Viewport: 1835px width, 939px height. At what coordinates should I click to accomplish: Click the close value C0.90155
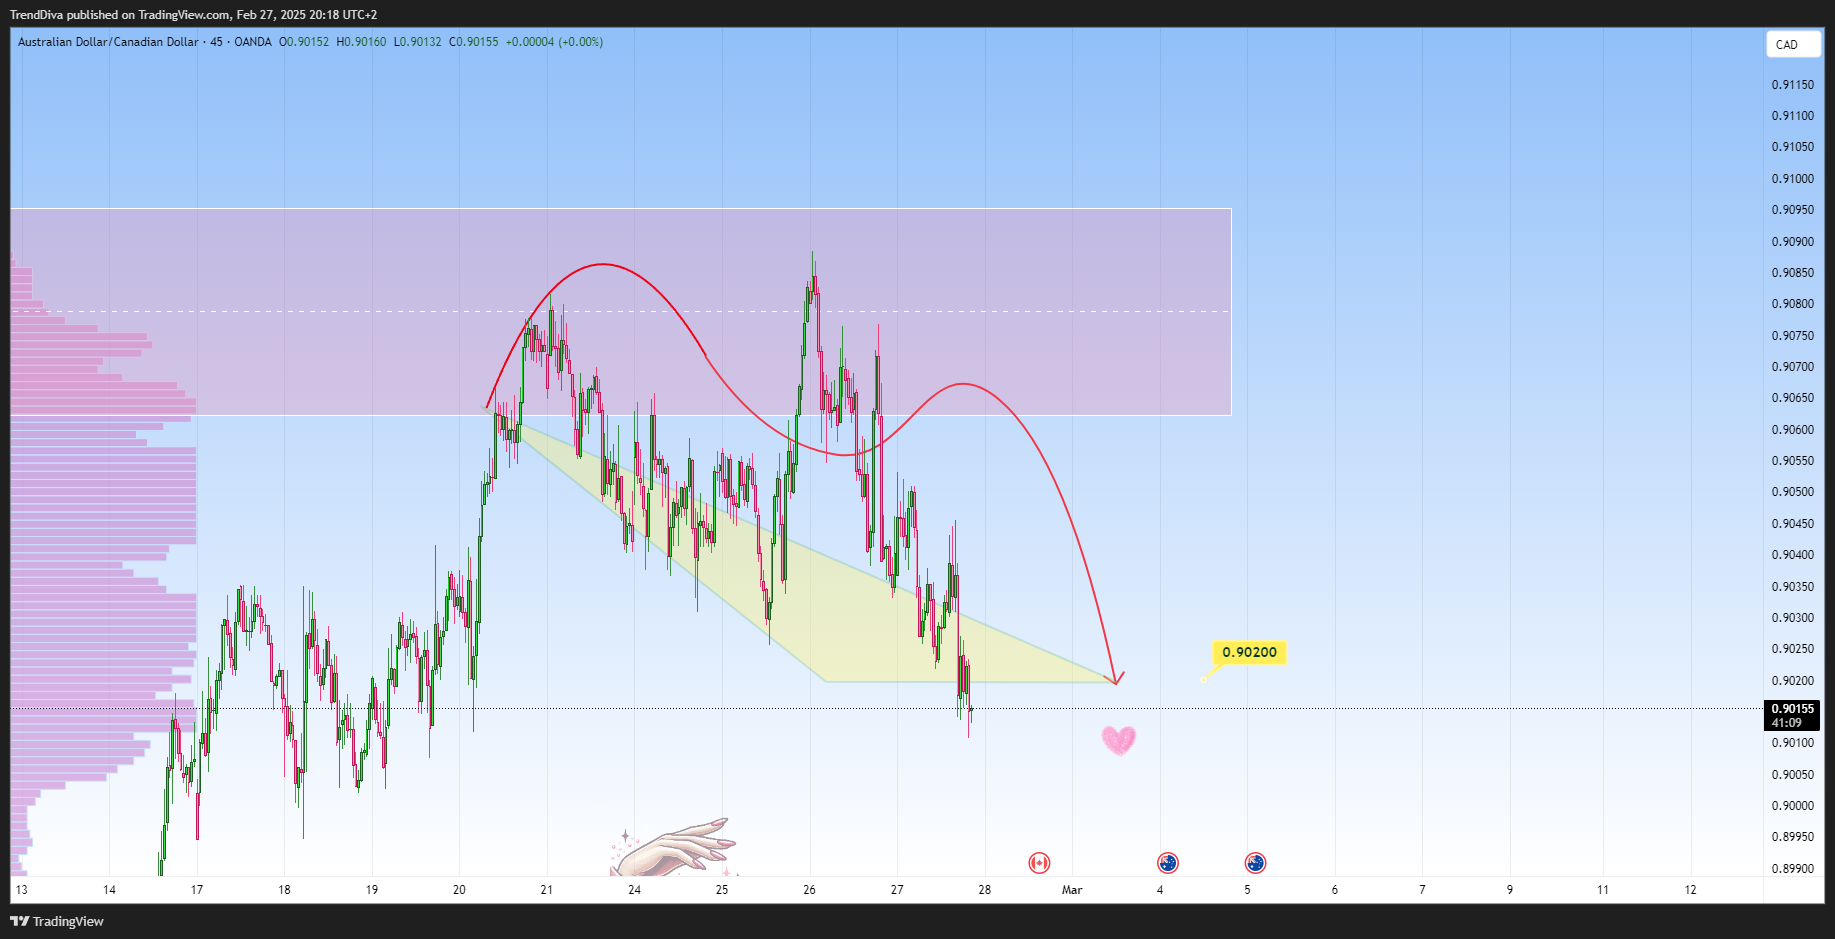click(473, 42)
